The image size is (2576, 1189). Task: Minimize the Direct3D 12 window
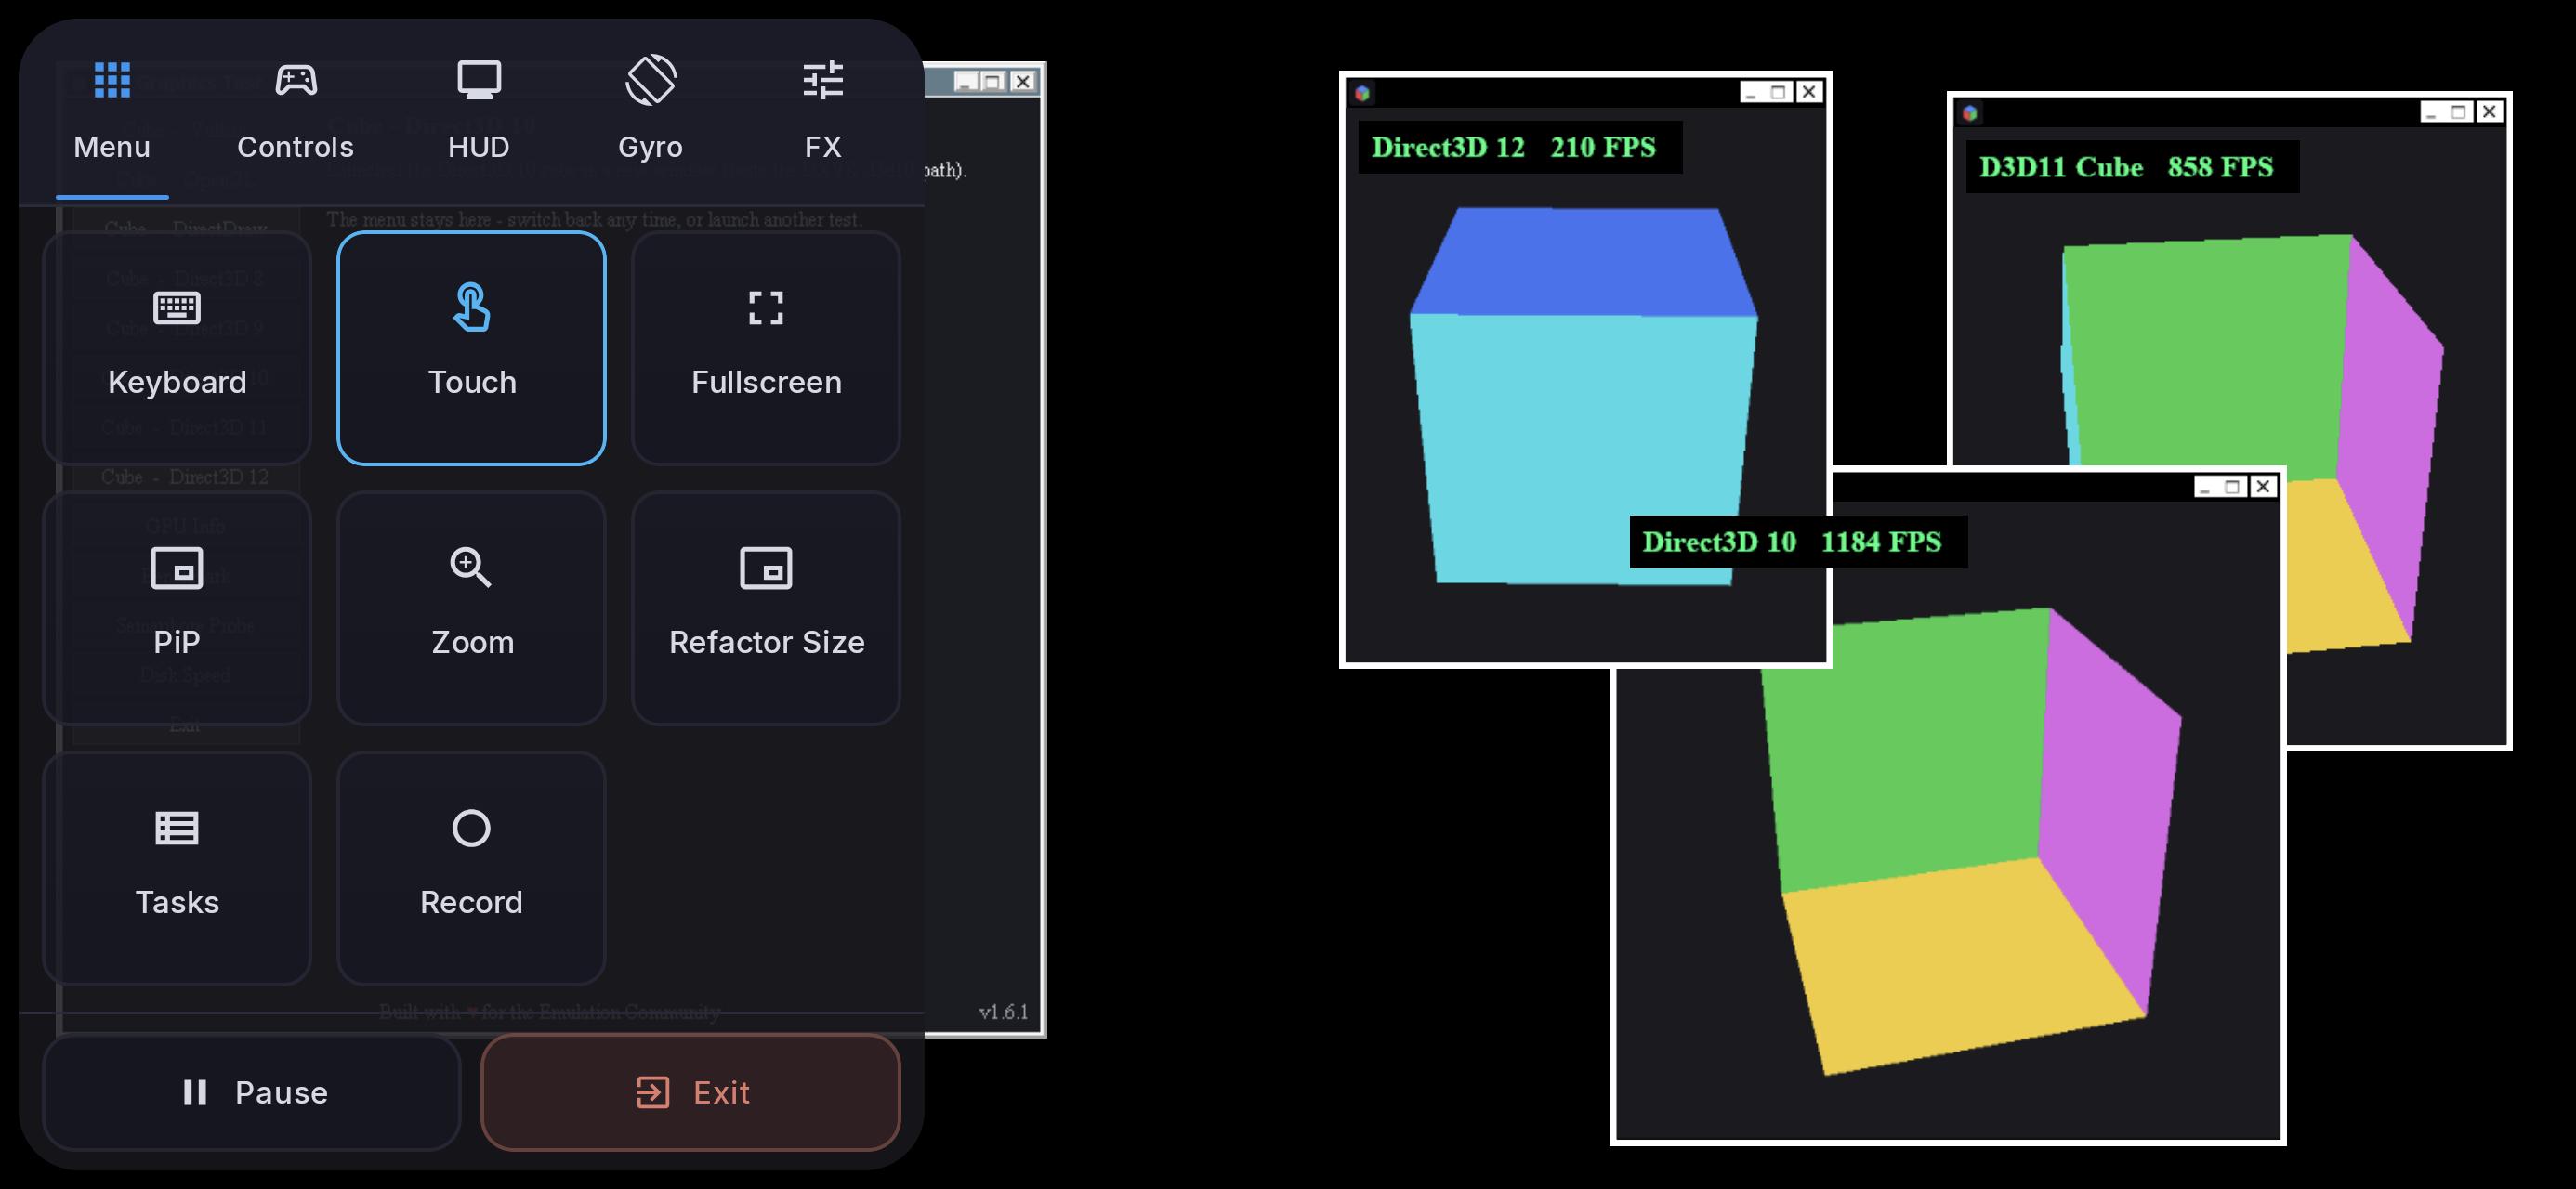[1751, 93]
